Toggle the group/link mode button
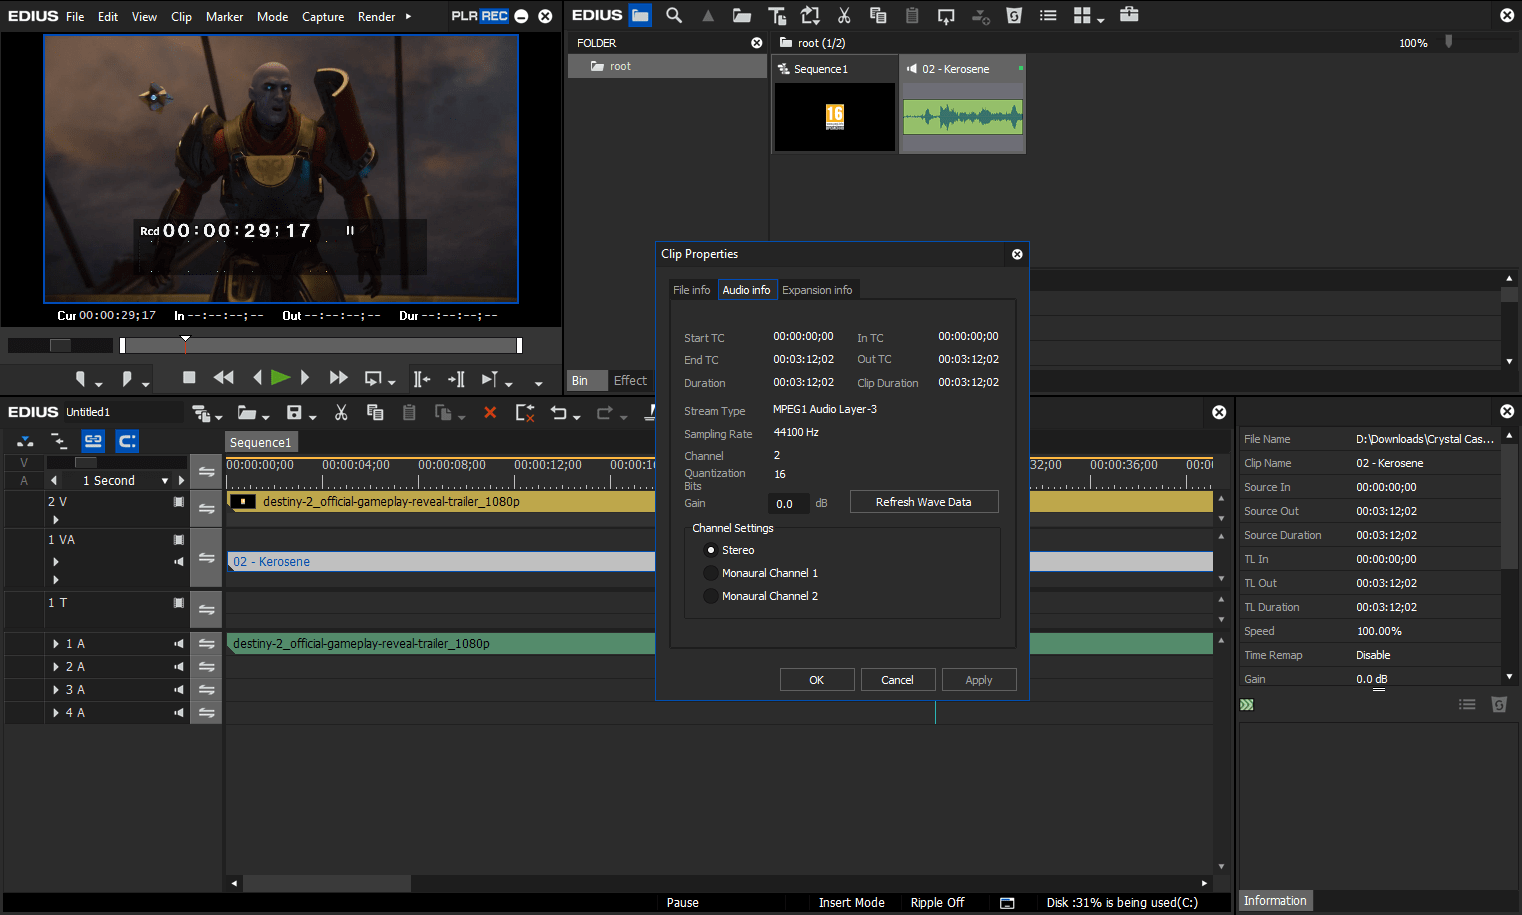The height and width of the screenshot is (915, 1522). pyautogui.click(x=93, y=441)
